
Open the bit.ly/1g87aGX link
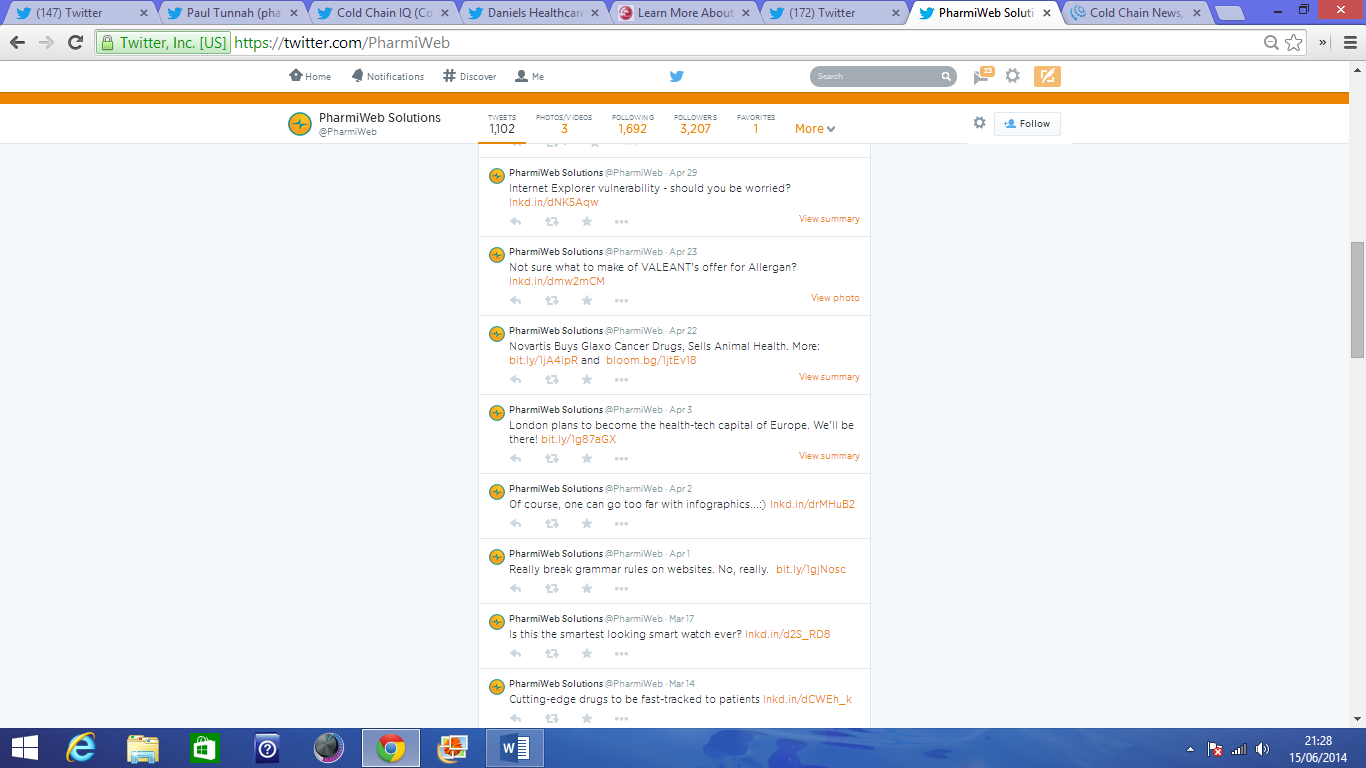pos(579,439)
